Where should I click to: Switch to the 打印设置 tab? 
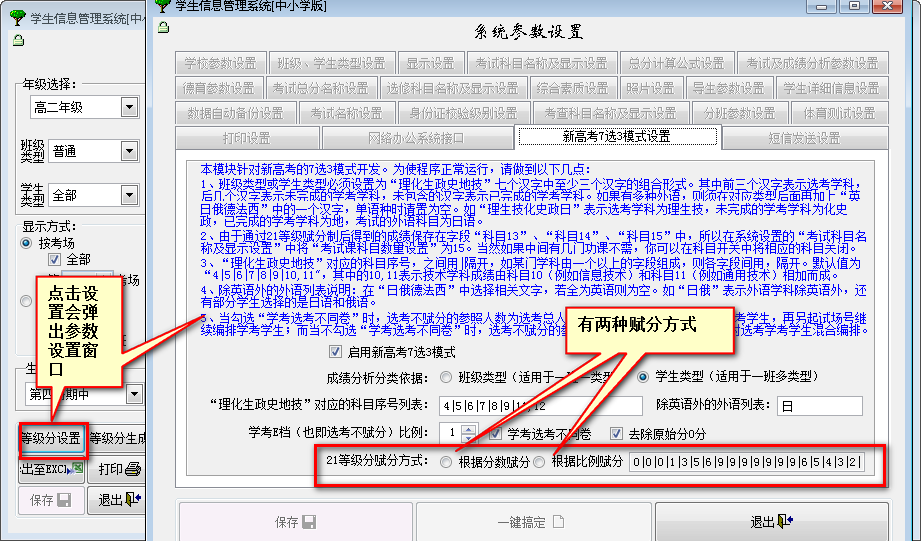(245, 137)
